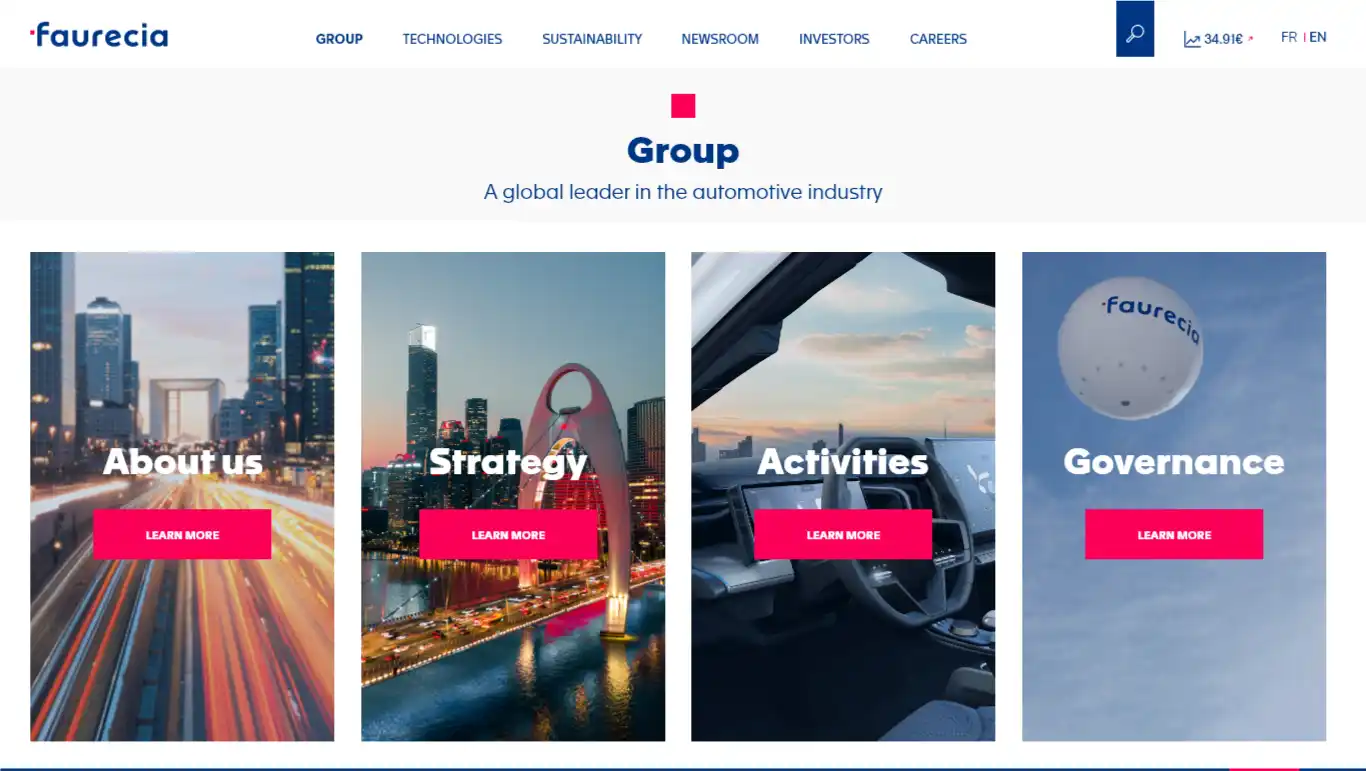Viewport: 1366px width, 771px height.
Task: Open the Technologies menu
Action: pyautogui.click(x=452, y=39)
